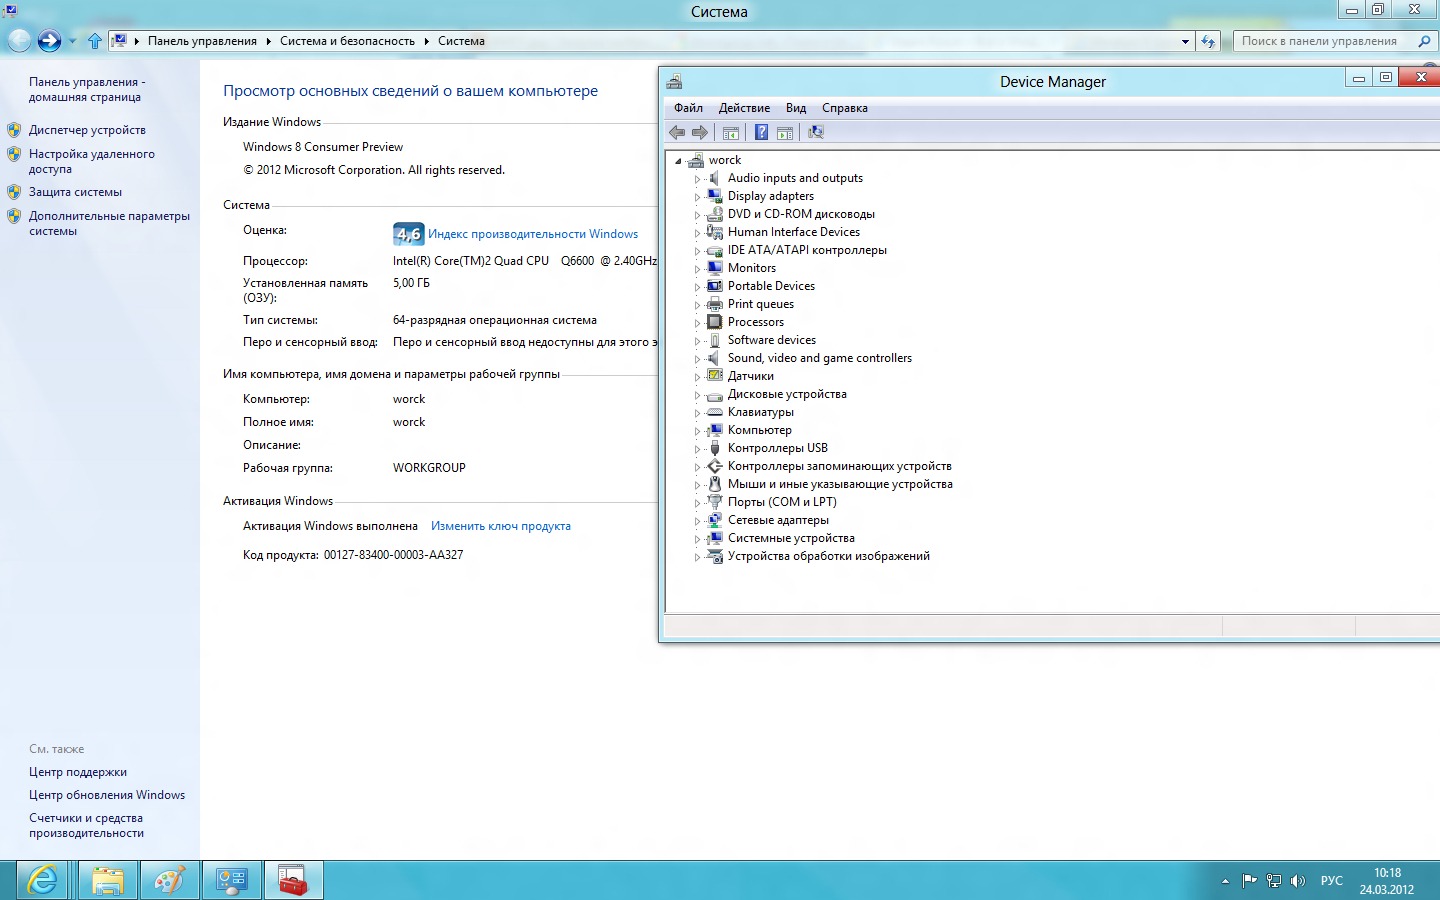Click the up-arrow in Система window navigation
The image size is (1440, 900).
tap(94, 41)
